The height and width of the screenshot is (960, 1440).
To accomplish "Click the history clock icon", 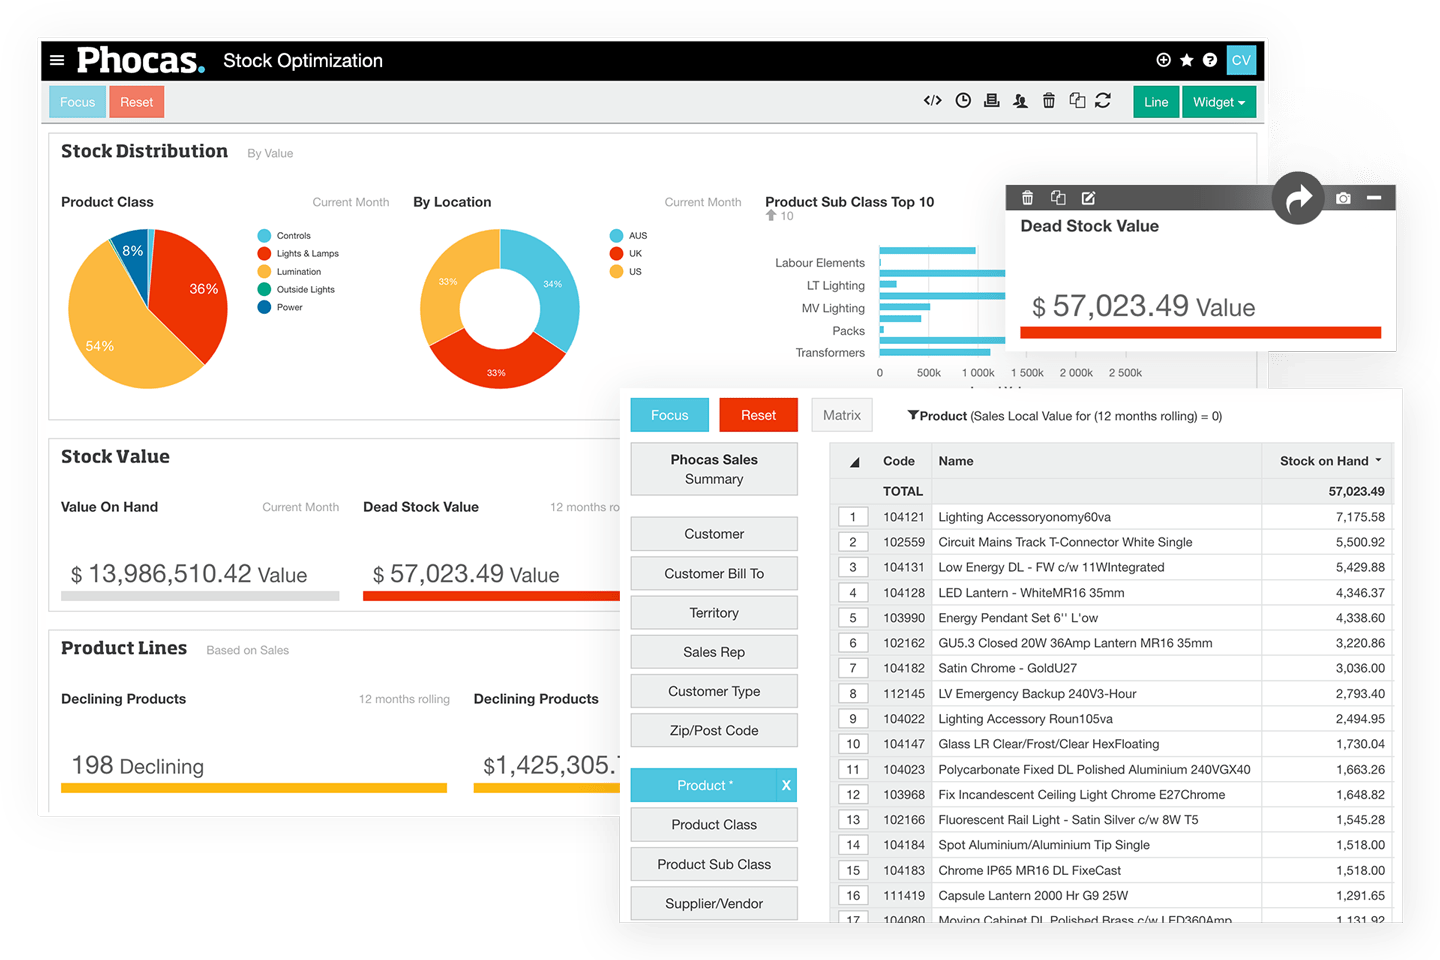I will tap(962, 100).
